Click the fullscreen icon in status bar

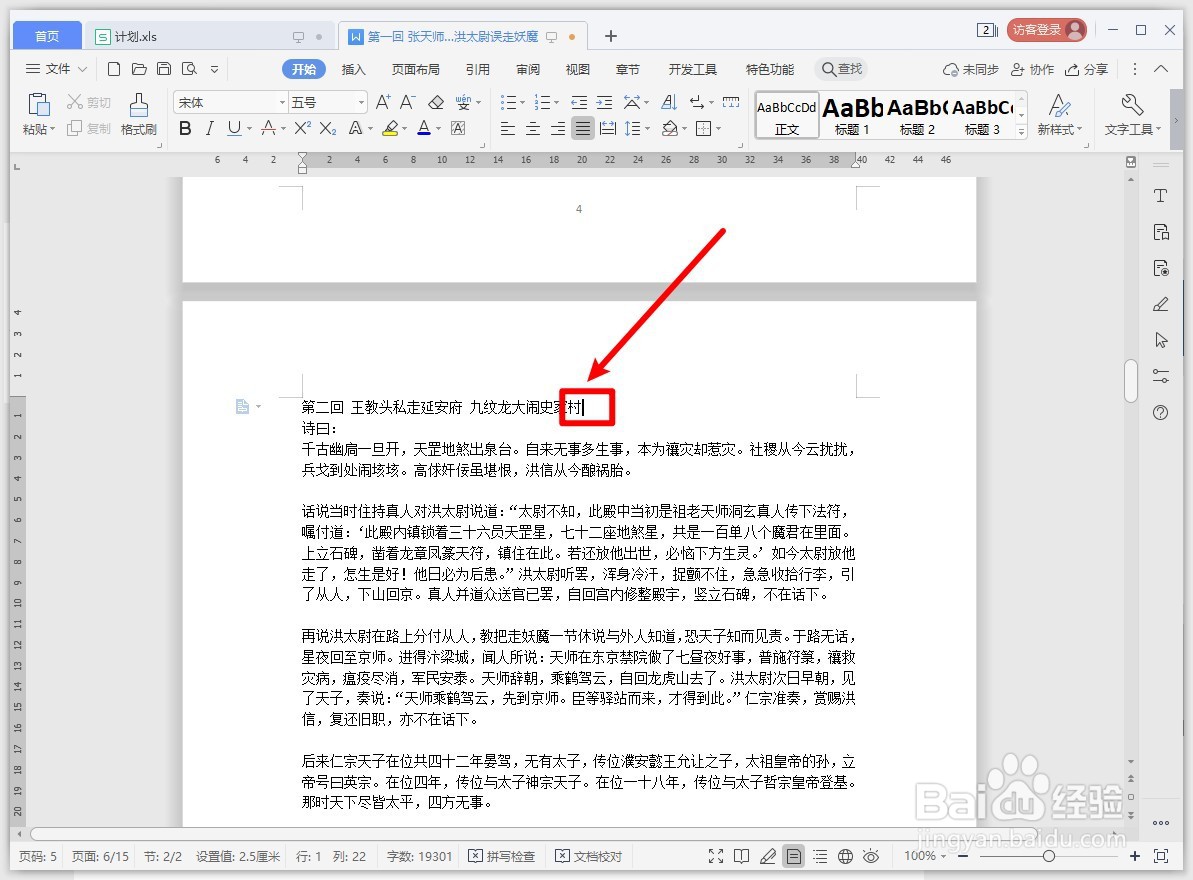point(716,856)
